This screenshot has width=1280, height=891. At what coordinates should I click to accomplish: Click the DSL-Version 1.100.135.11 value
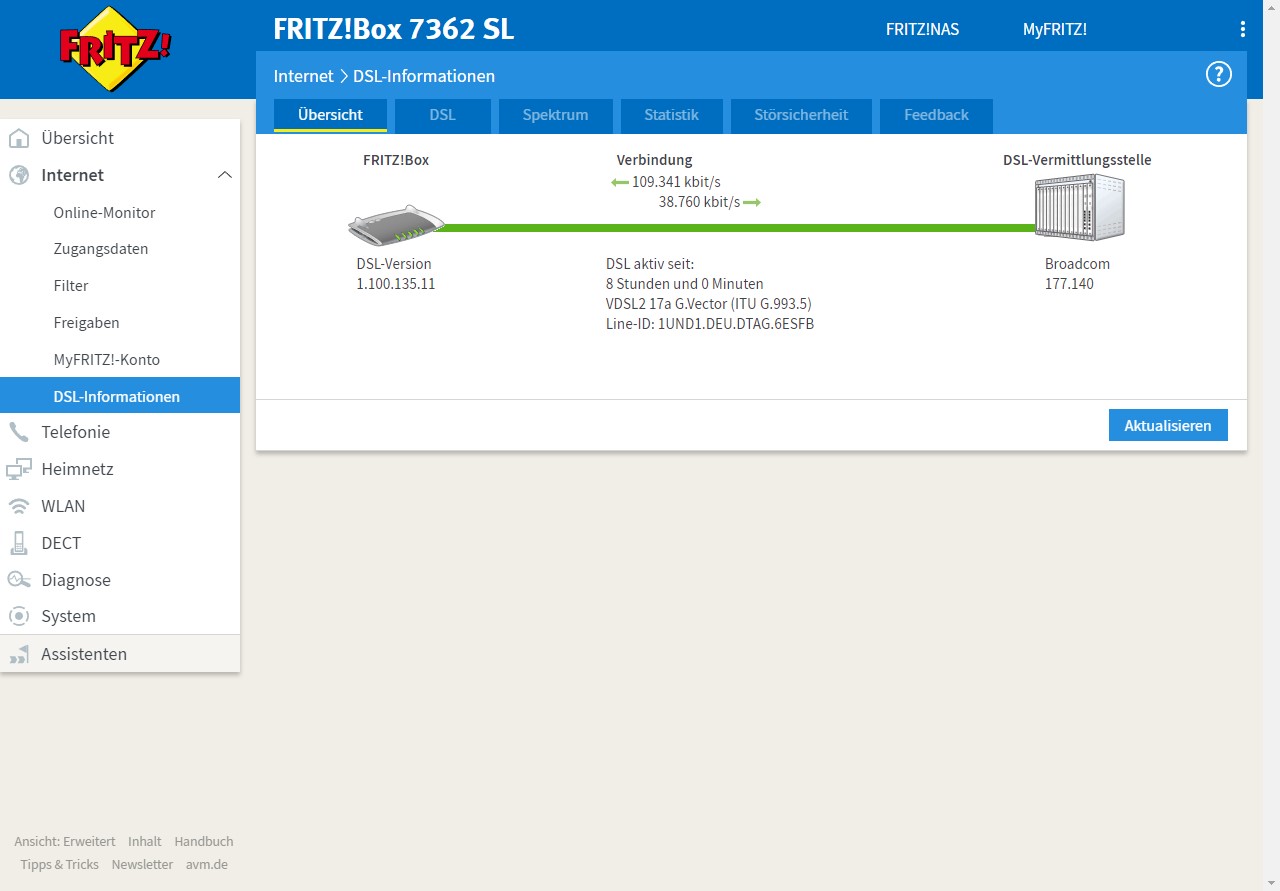coord(396,284)
